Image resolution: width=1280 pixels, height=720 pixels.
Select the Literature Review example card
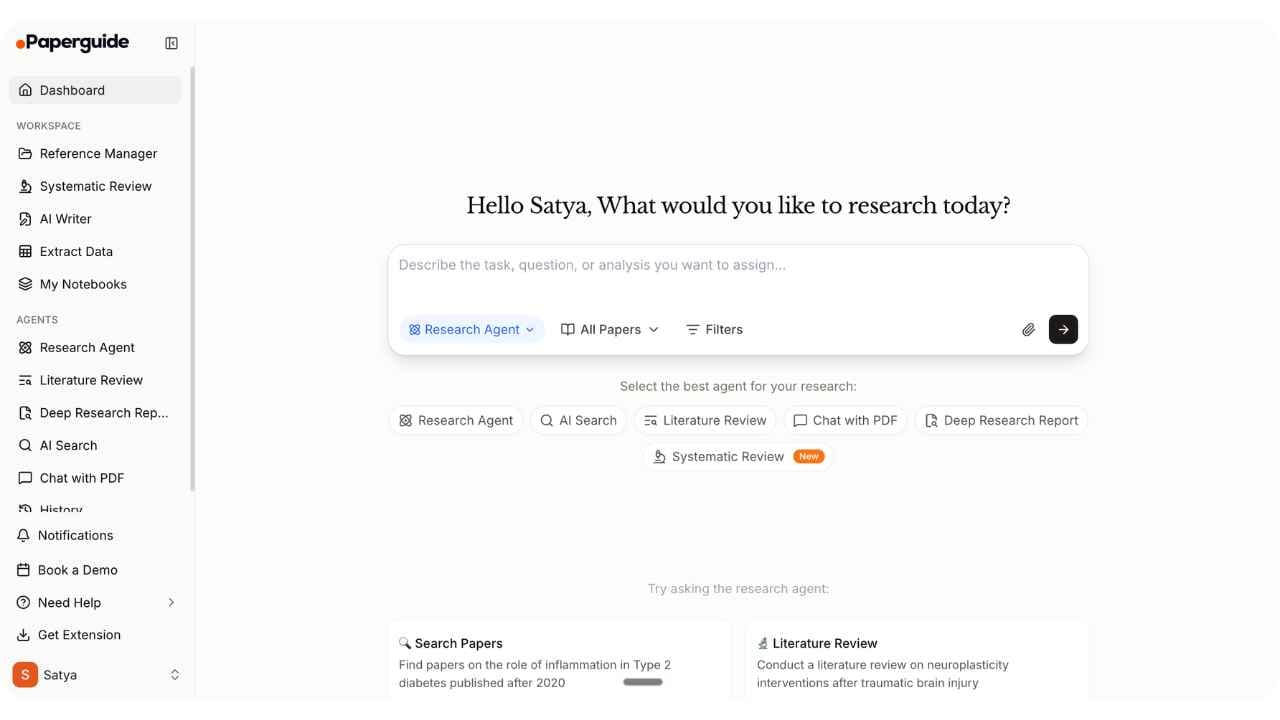[x=917, y=660]
